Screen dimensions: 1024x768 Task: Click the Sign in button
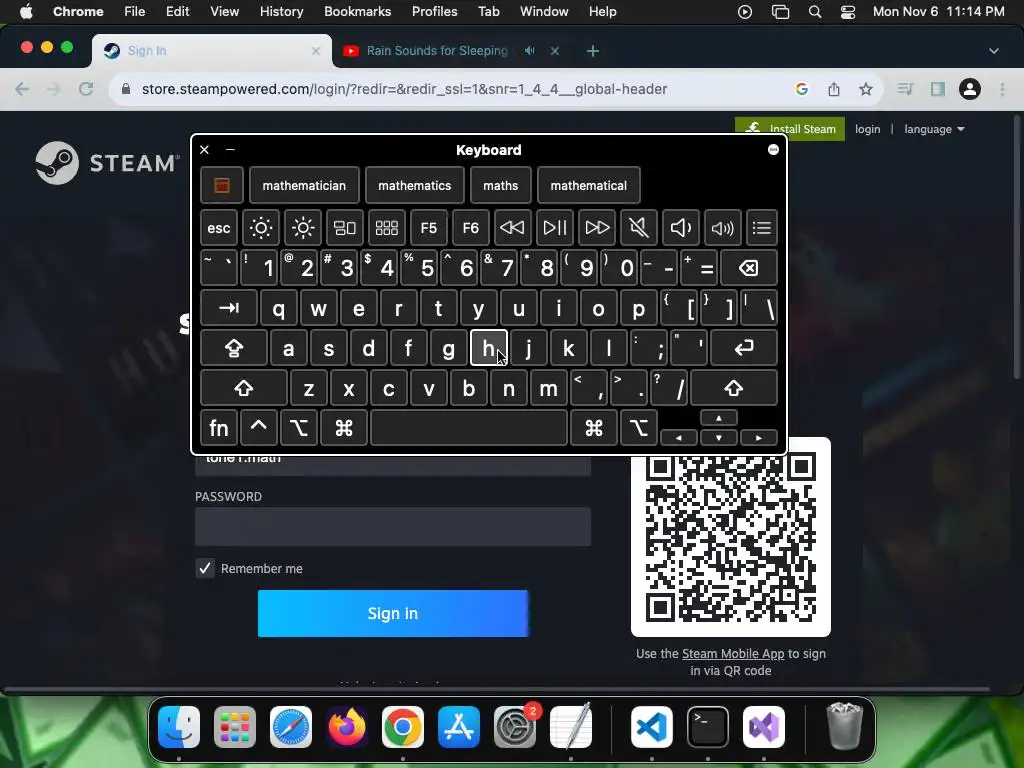pyautogui.click(x=393, y=613)
